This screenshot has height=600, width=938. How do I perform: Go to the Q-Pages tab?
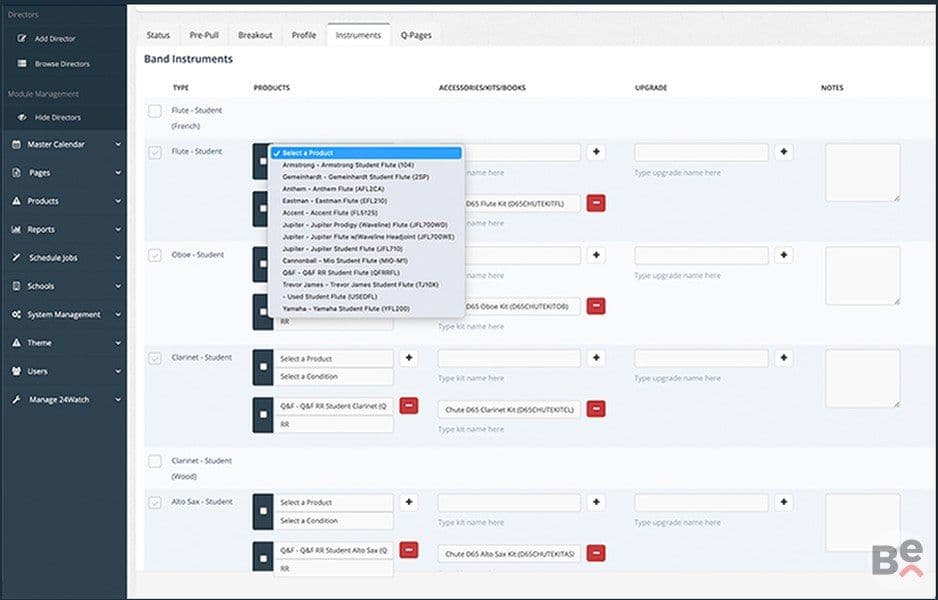click(x=416, y=35)
